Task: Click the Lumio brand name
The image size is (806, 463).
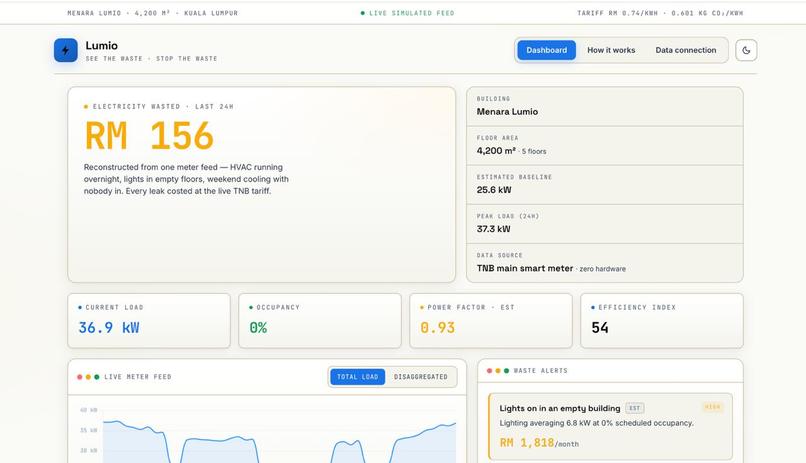Action: pos(102,46)
